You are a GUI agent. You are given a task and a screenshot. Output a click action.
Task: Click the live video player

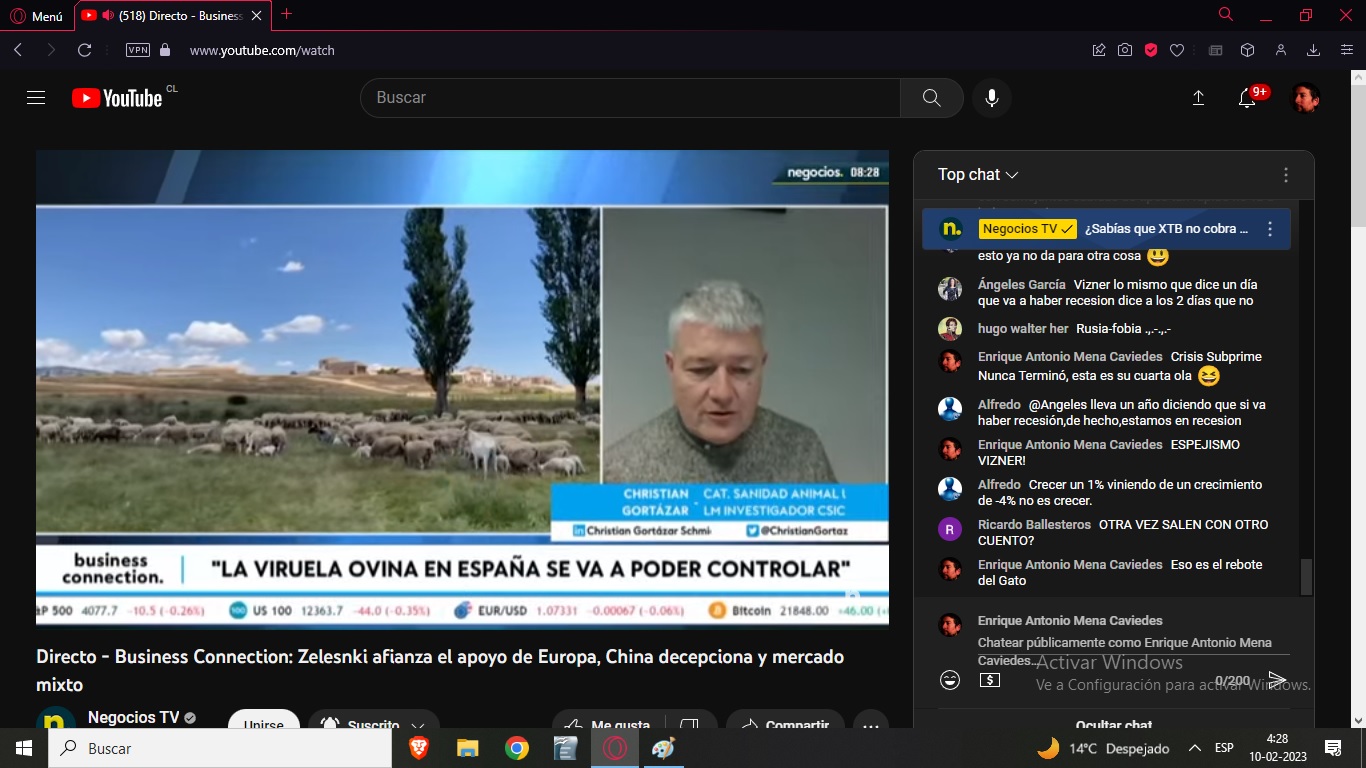[462, 389]
